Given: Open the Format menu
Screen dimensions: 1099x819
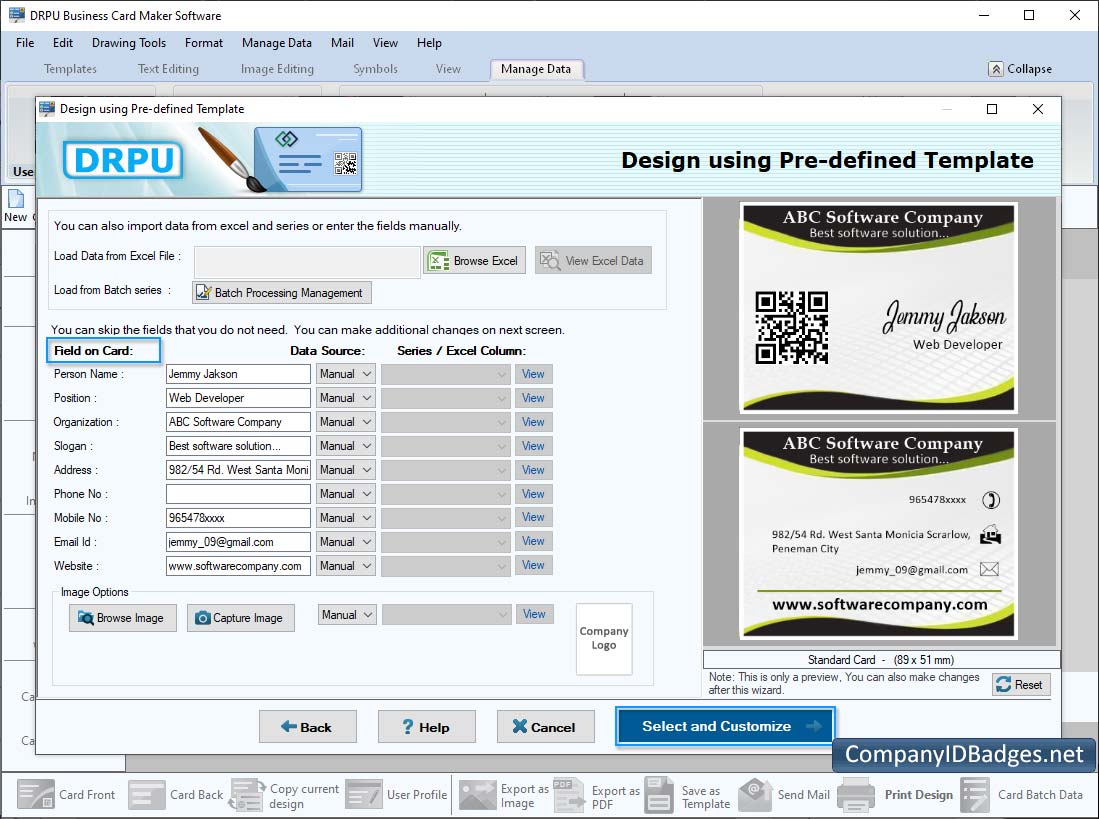Looking at the screenshot, I should pyautogui.click(x=204, y=43).
